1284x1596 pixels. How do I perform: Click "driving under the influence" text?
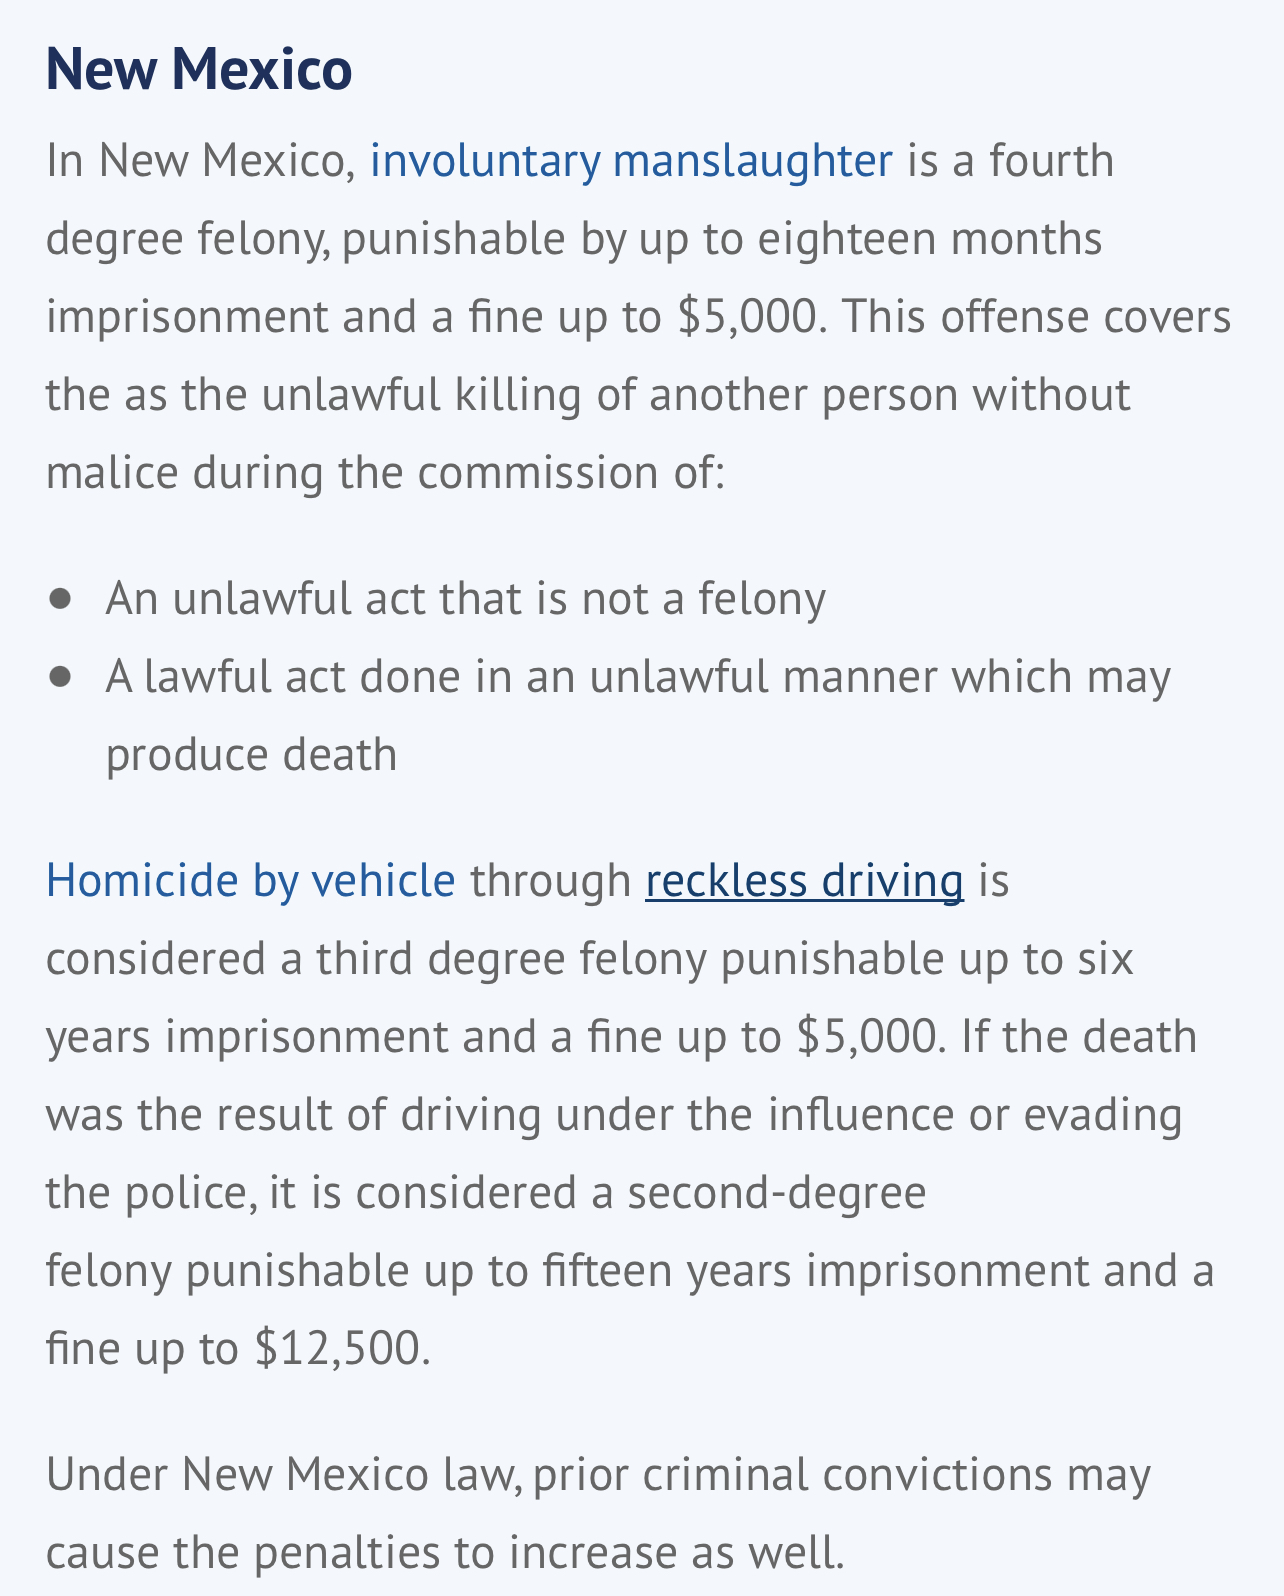[x=678, y=1115]
